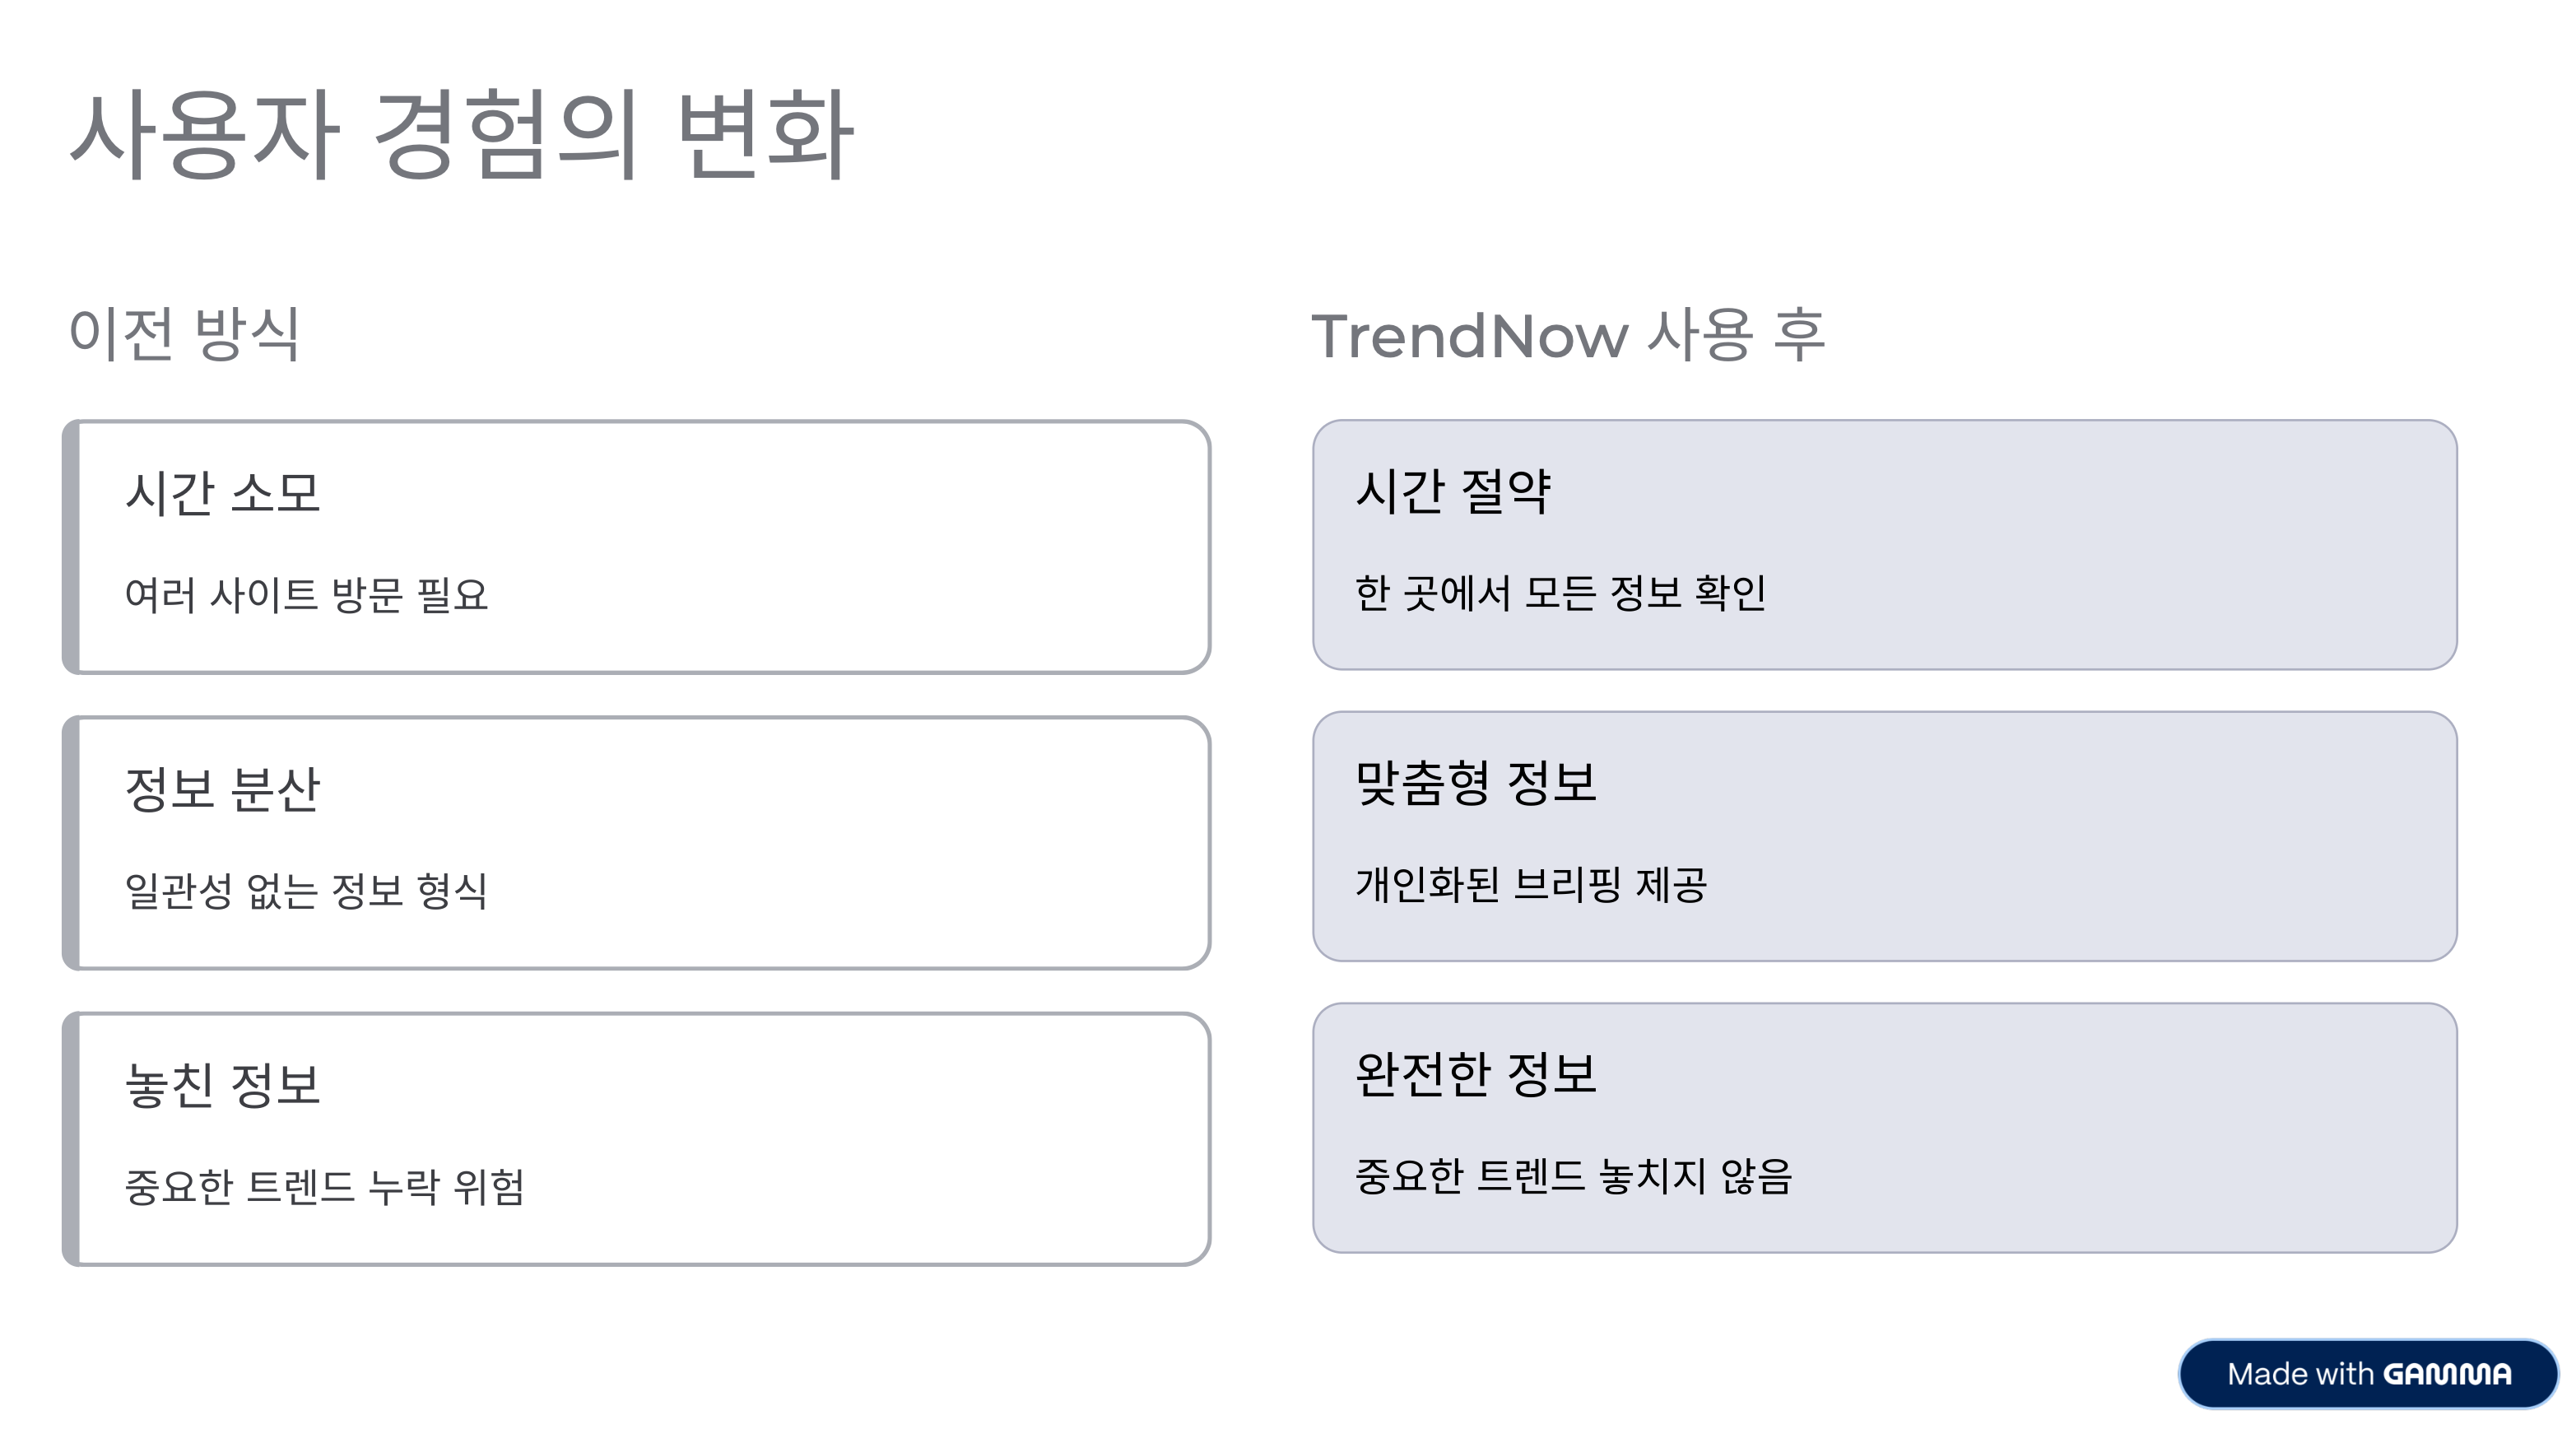Click the "정보 분산" card title
The width and height of the screenshot is (2576, 1429).
(222, 789)
